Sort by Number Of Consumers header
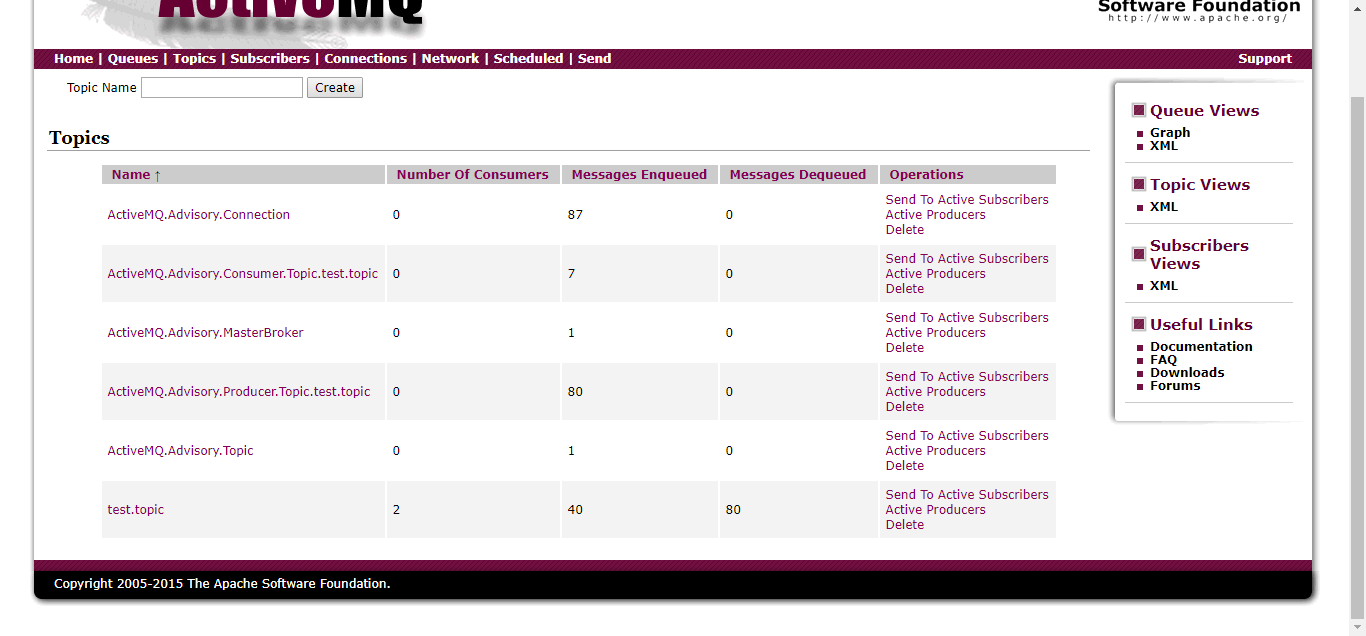The height and width of the screenshot is (636, 1366). tap(472, 175)
